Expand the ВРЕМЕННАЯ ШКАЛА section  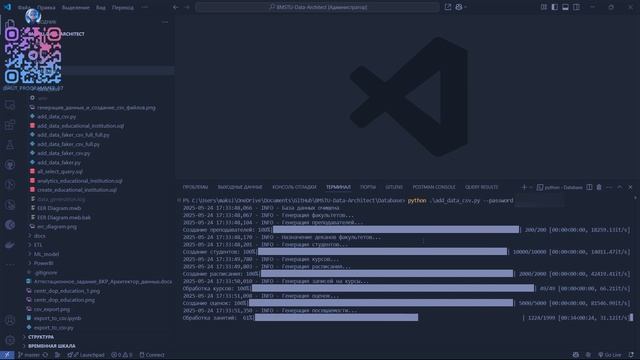pos(51,346)
